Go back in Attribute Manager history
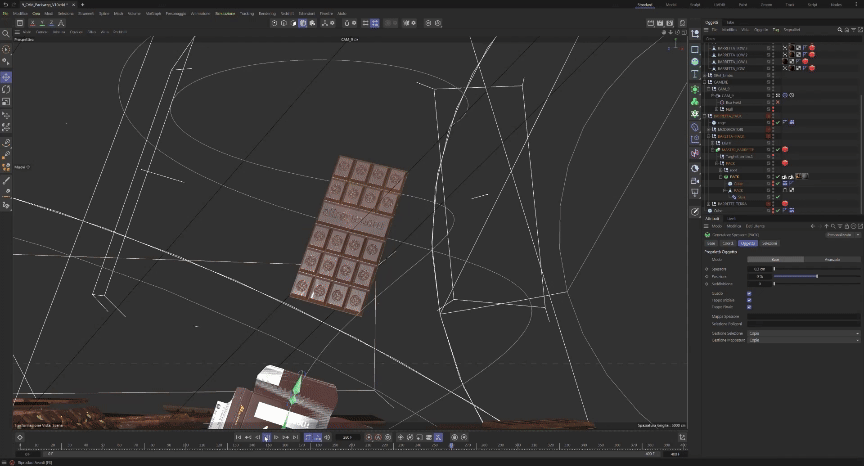Viewport: 864px width, 466px height. click(813, 226)
